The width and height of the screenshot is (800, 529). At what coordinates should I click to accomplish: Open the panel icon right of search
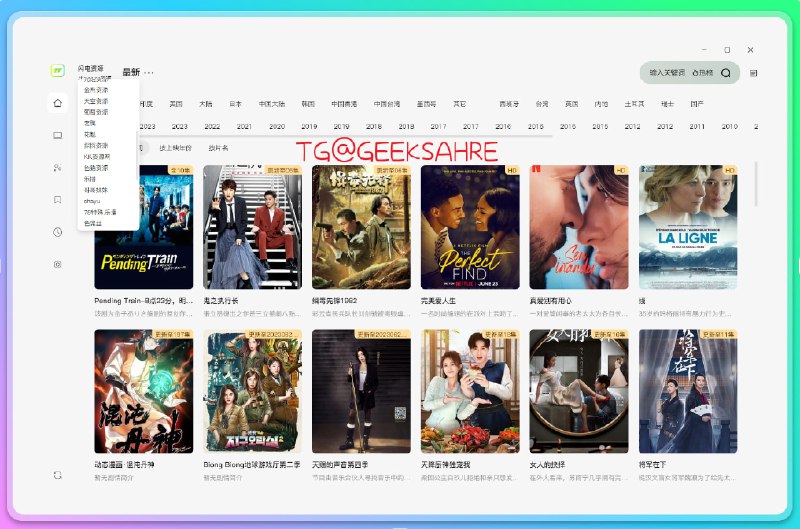pos(753,73)
